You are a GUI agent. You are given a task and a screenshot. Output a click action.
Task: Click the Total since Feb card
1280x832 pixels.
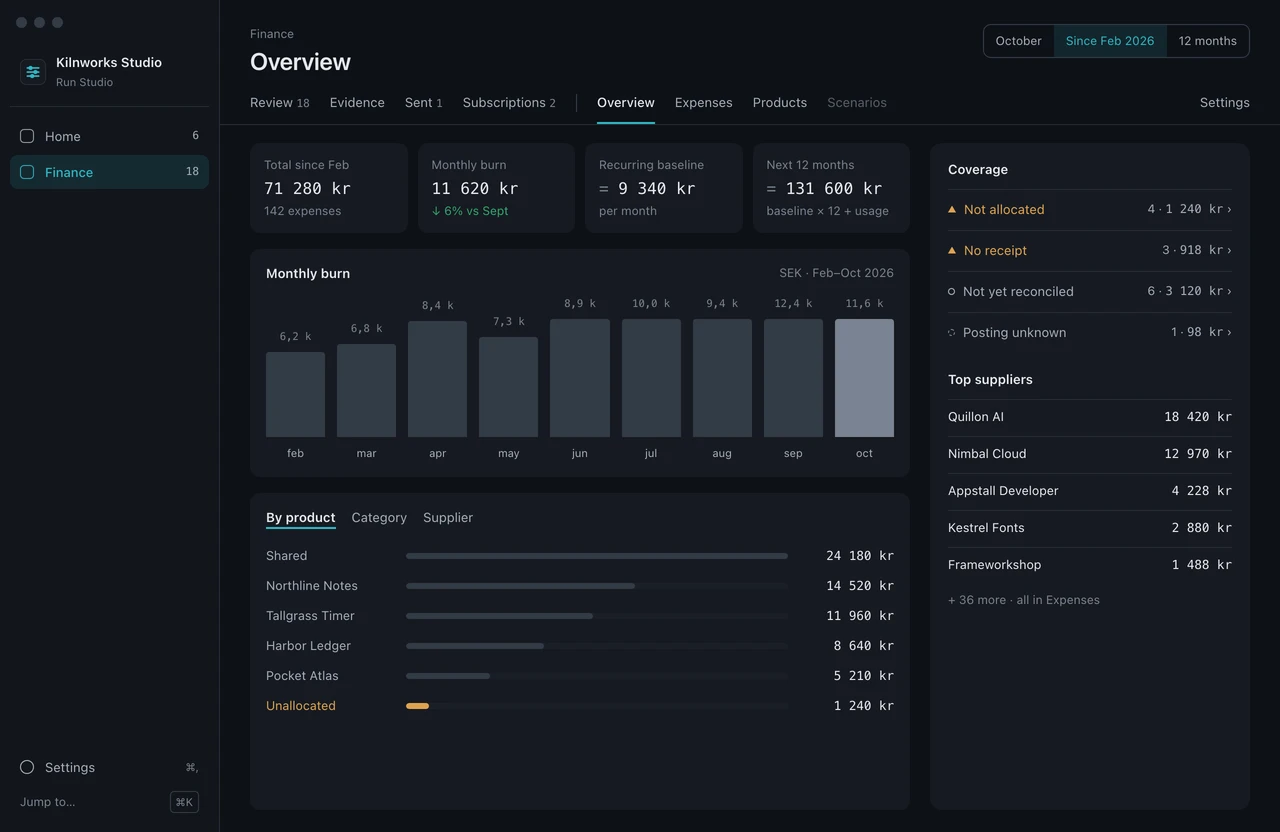329,188
